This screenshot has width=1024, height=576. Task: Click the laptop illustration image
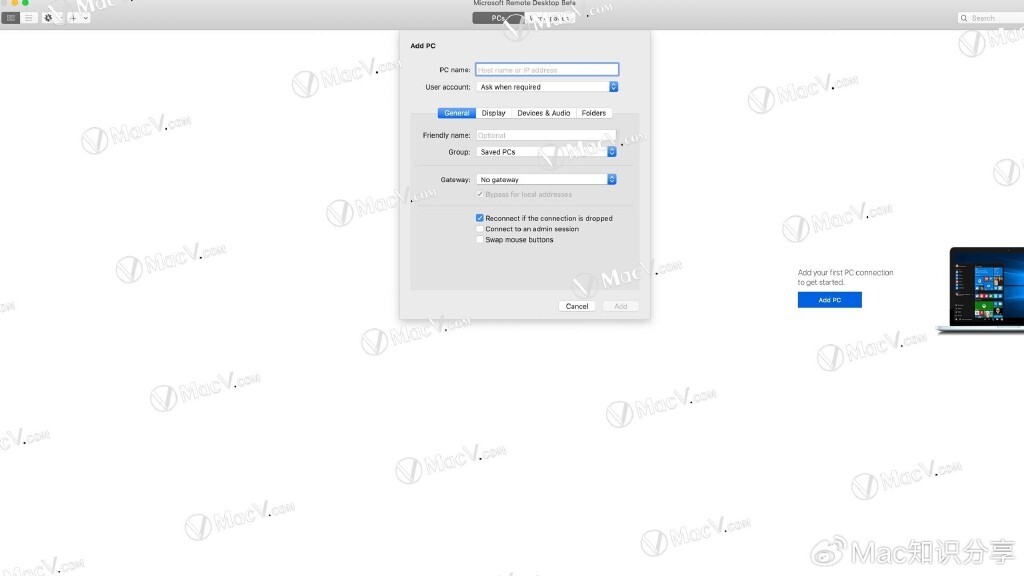(x=980, y=290)
